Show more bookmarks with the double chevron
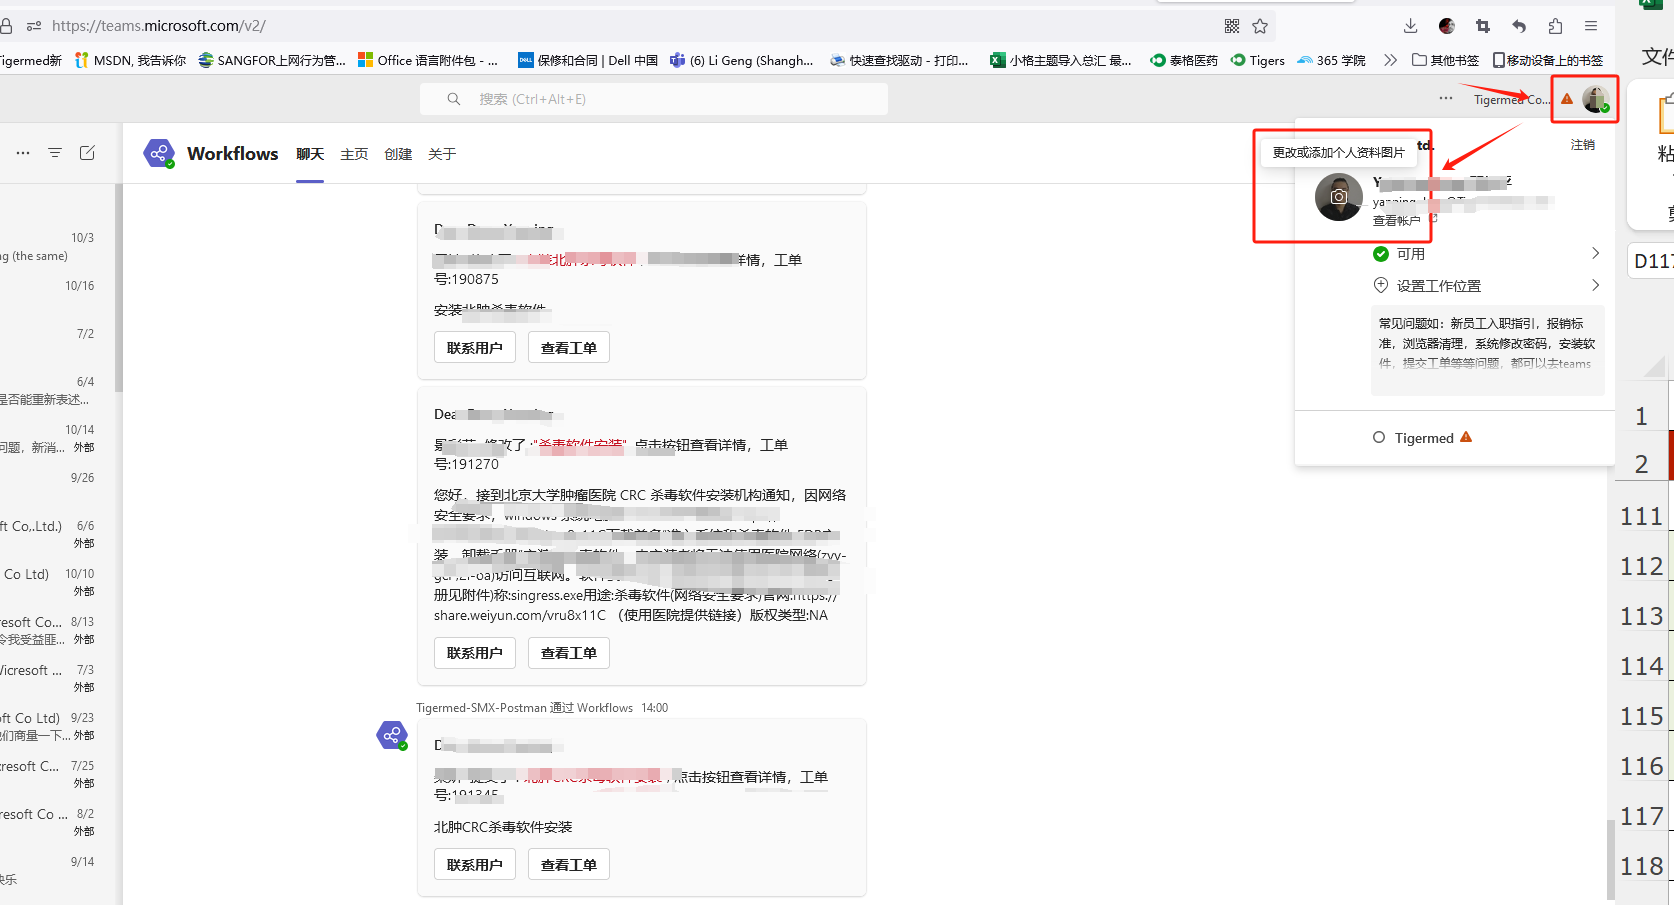This screenshot has width=1674, height=905. [1390, 60]
